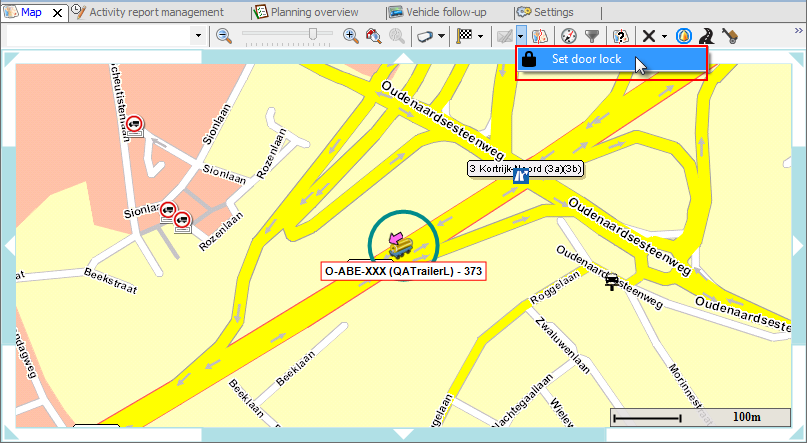Click the map help question mark icon
The height and width of the screenshot is (443, 807).
coord(620,36)
